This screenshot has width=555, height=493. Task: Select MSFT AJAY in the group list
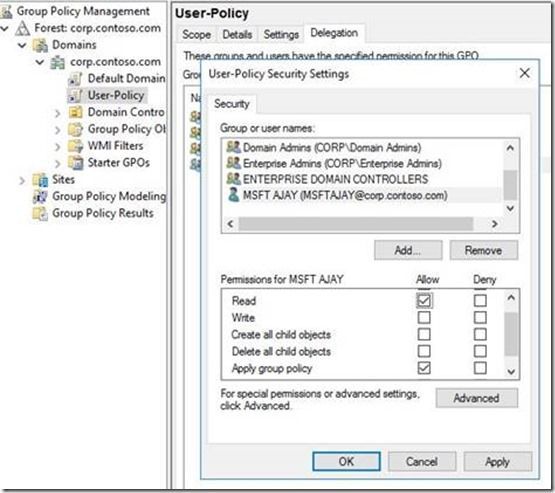(363, 195)
